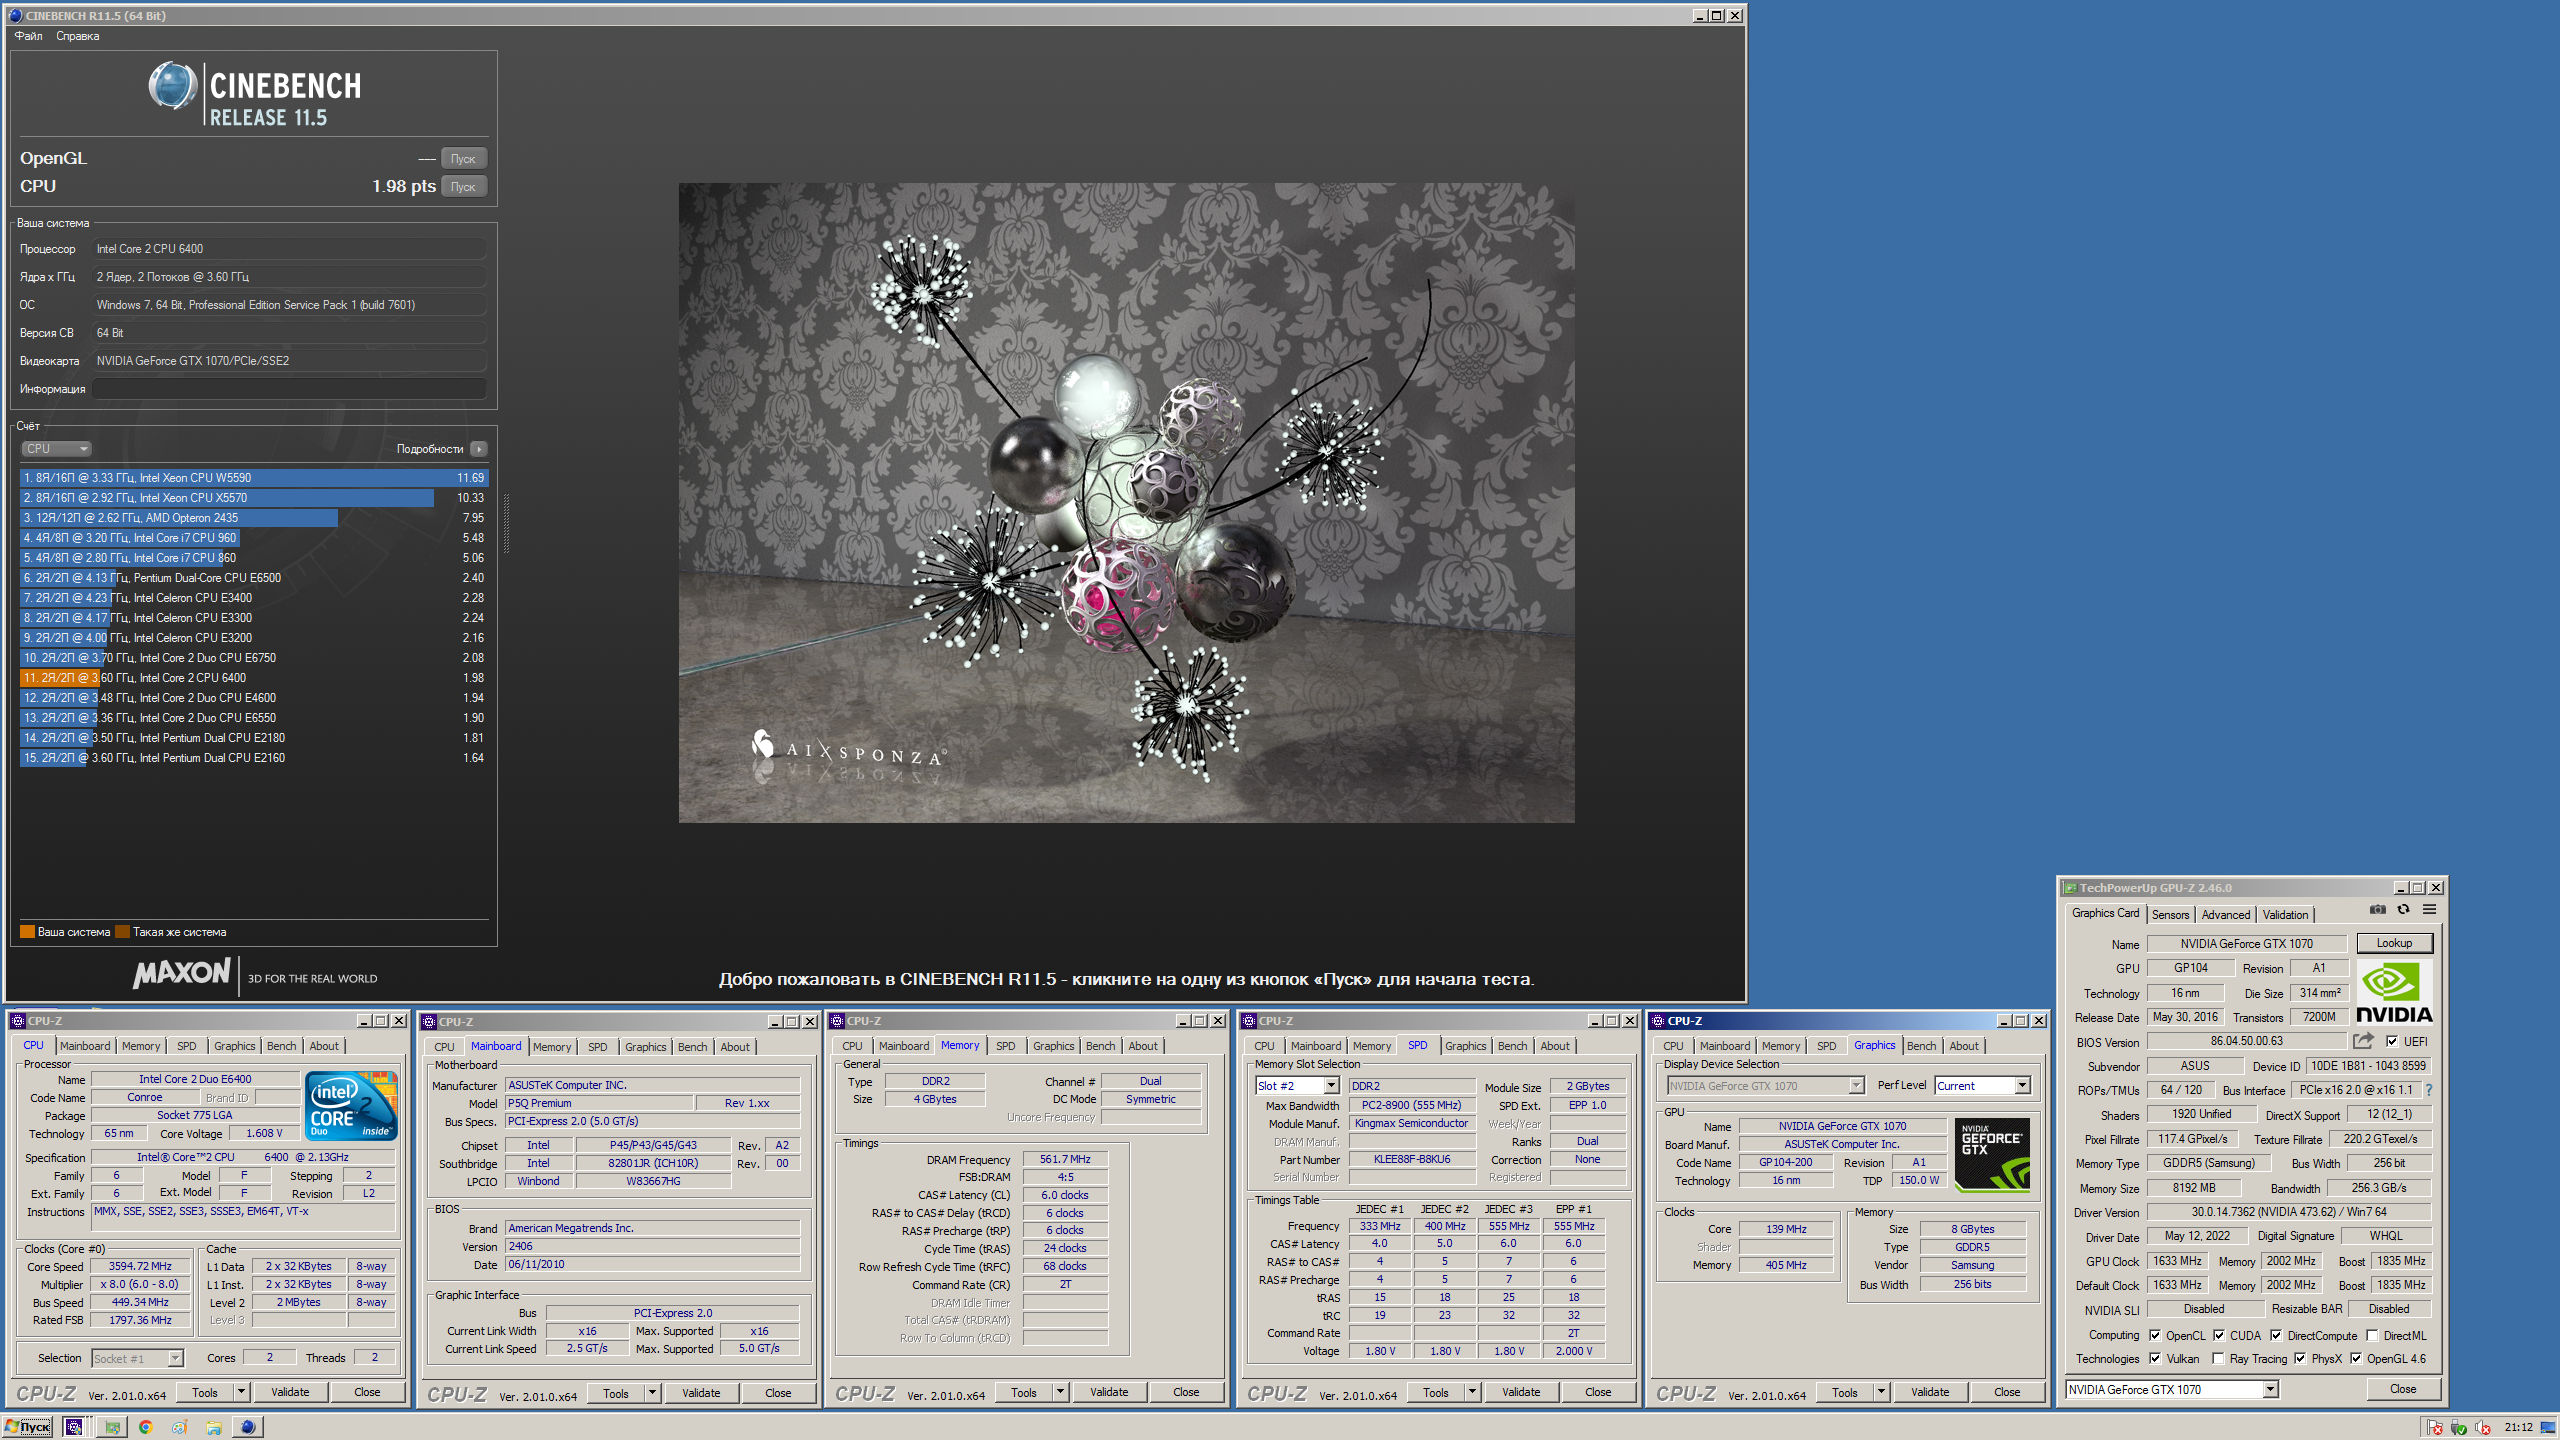This screenshot has width=2560, height=1440.
Task: Take a screenshot with GPU-Z camera icon
Action: [x=2377, y=910]
